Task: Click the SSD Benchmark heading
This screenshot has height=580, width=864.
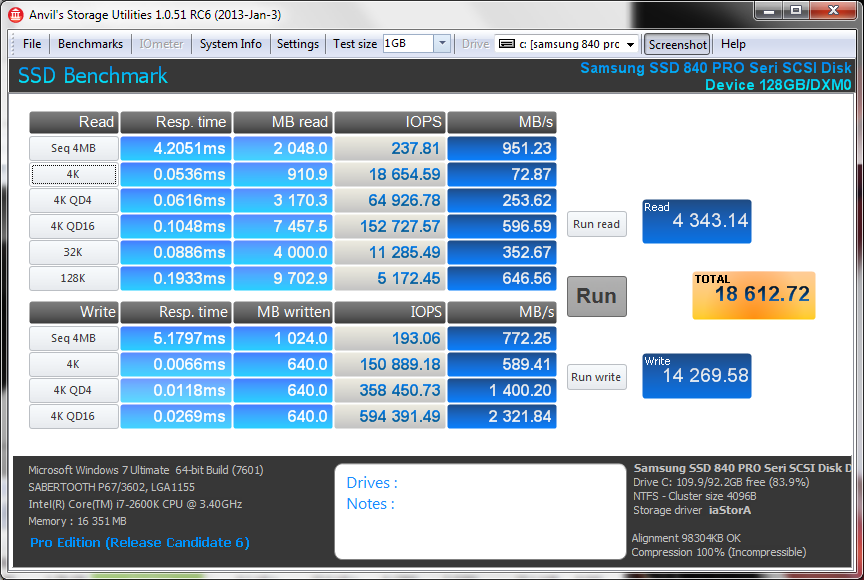Action: pyautogui.click(x=93, y=75)
